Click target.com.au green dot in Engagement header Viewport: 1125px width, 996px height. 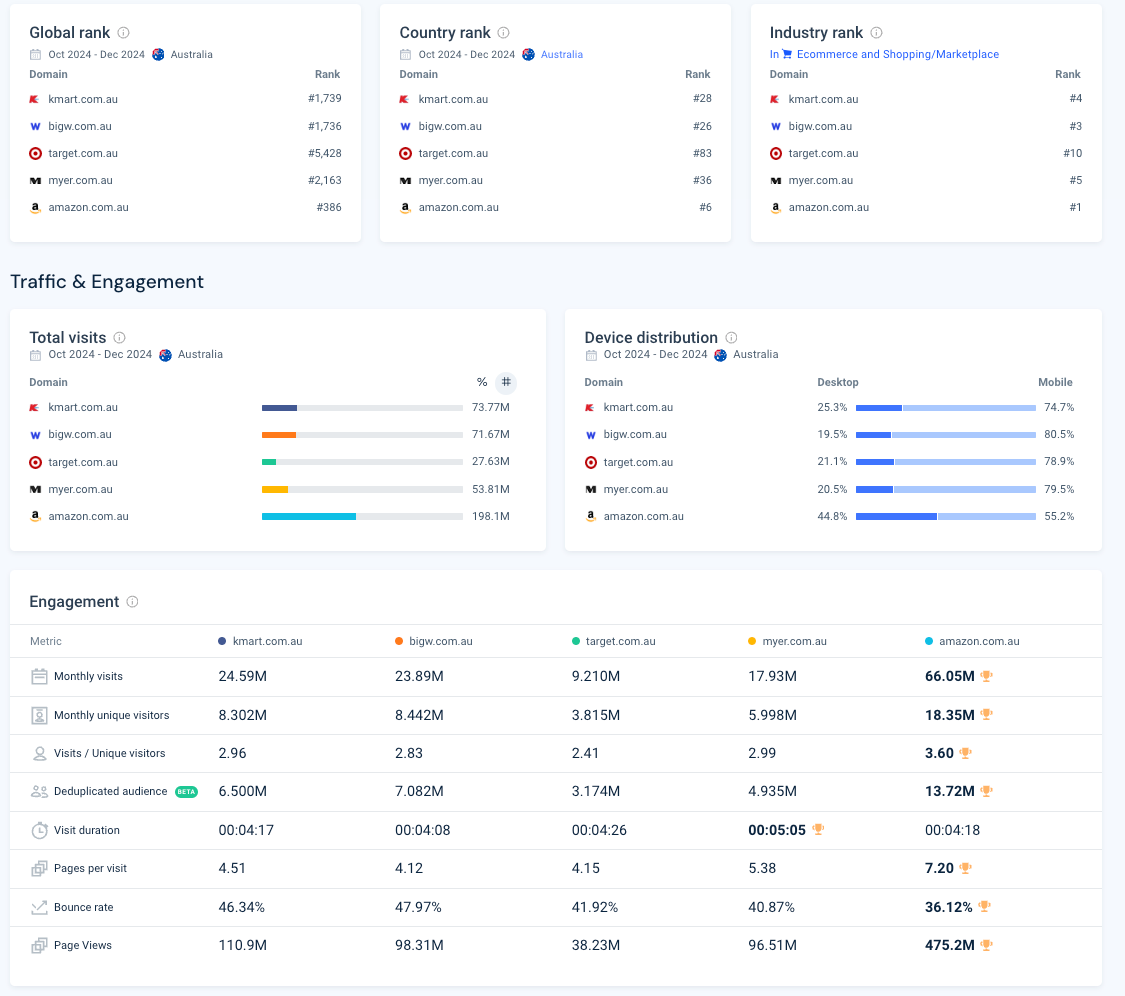(x=575, y=641)
